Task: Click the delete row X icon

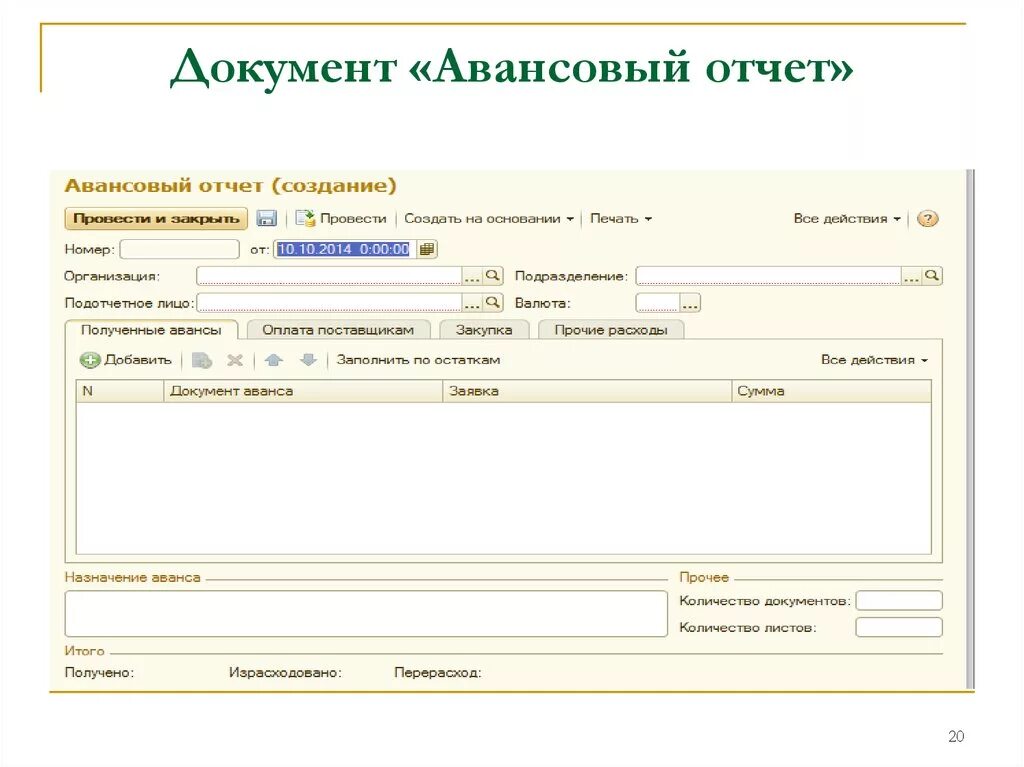Action: point(234,360)
